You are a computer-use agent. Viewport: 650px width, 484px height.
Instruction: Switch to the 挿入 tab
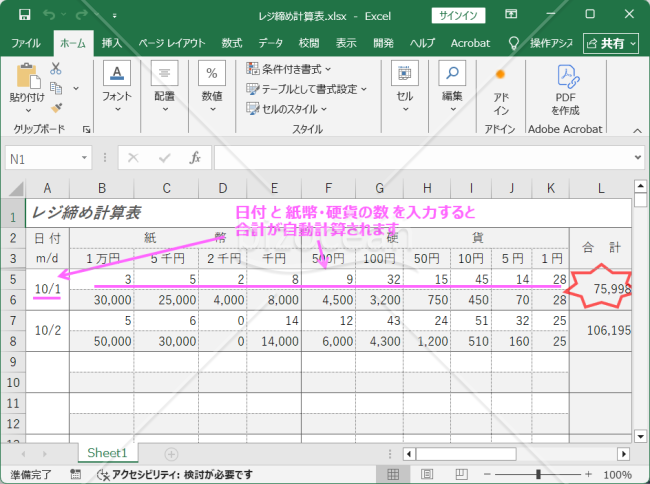[x=112, y=43]
